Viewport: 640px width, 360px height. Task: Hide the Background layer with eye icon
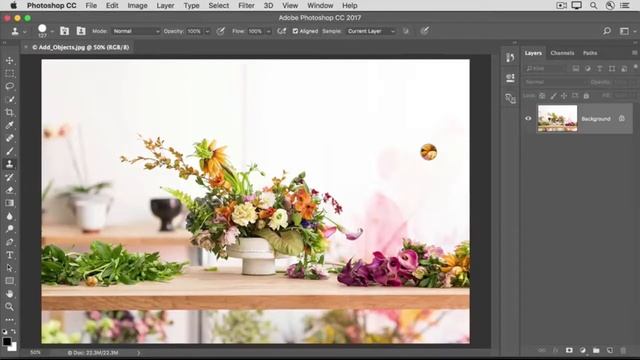(528, 118)
